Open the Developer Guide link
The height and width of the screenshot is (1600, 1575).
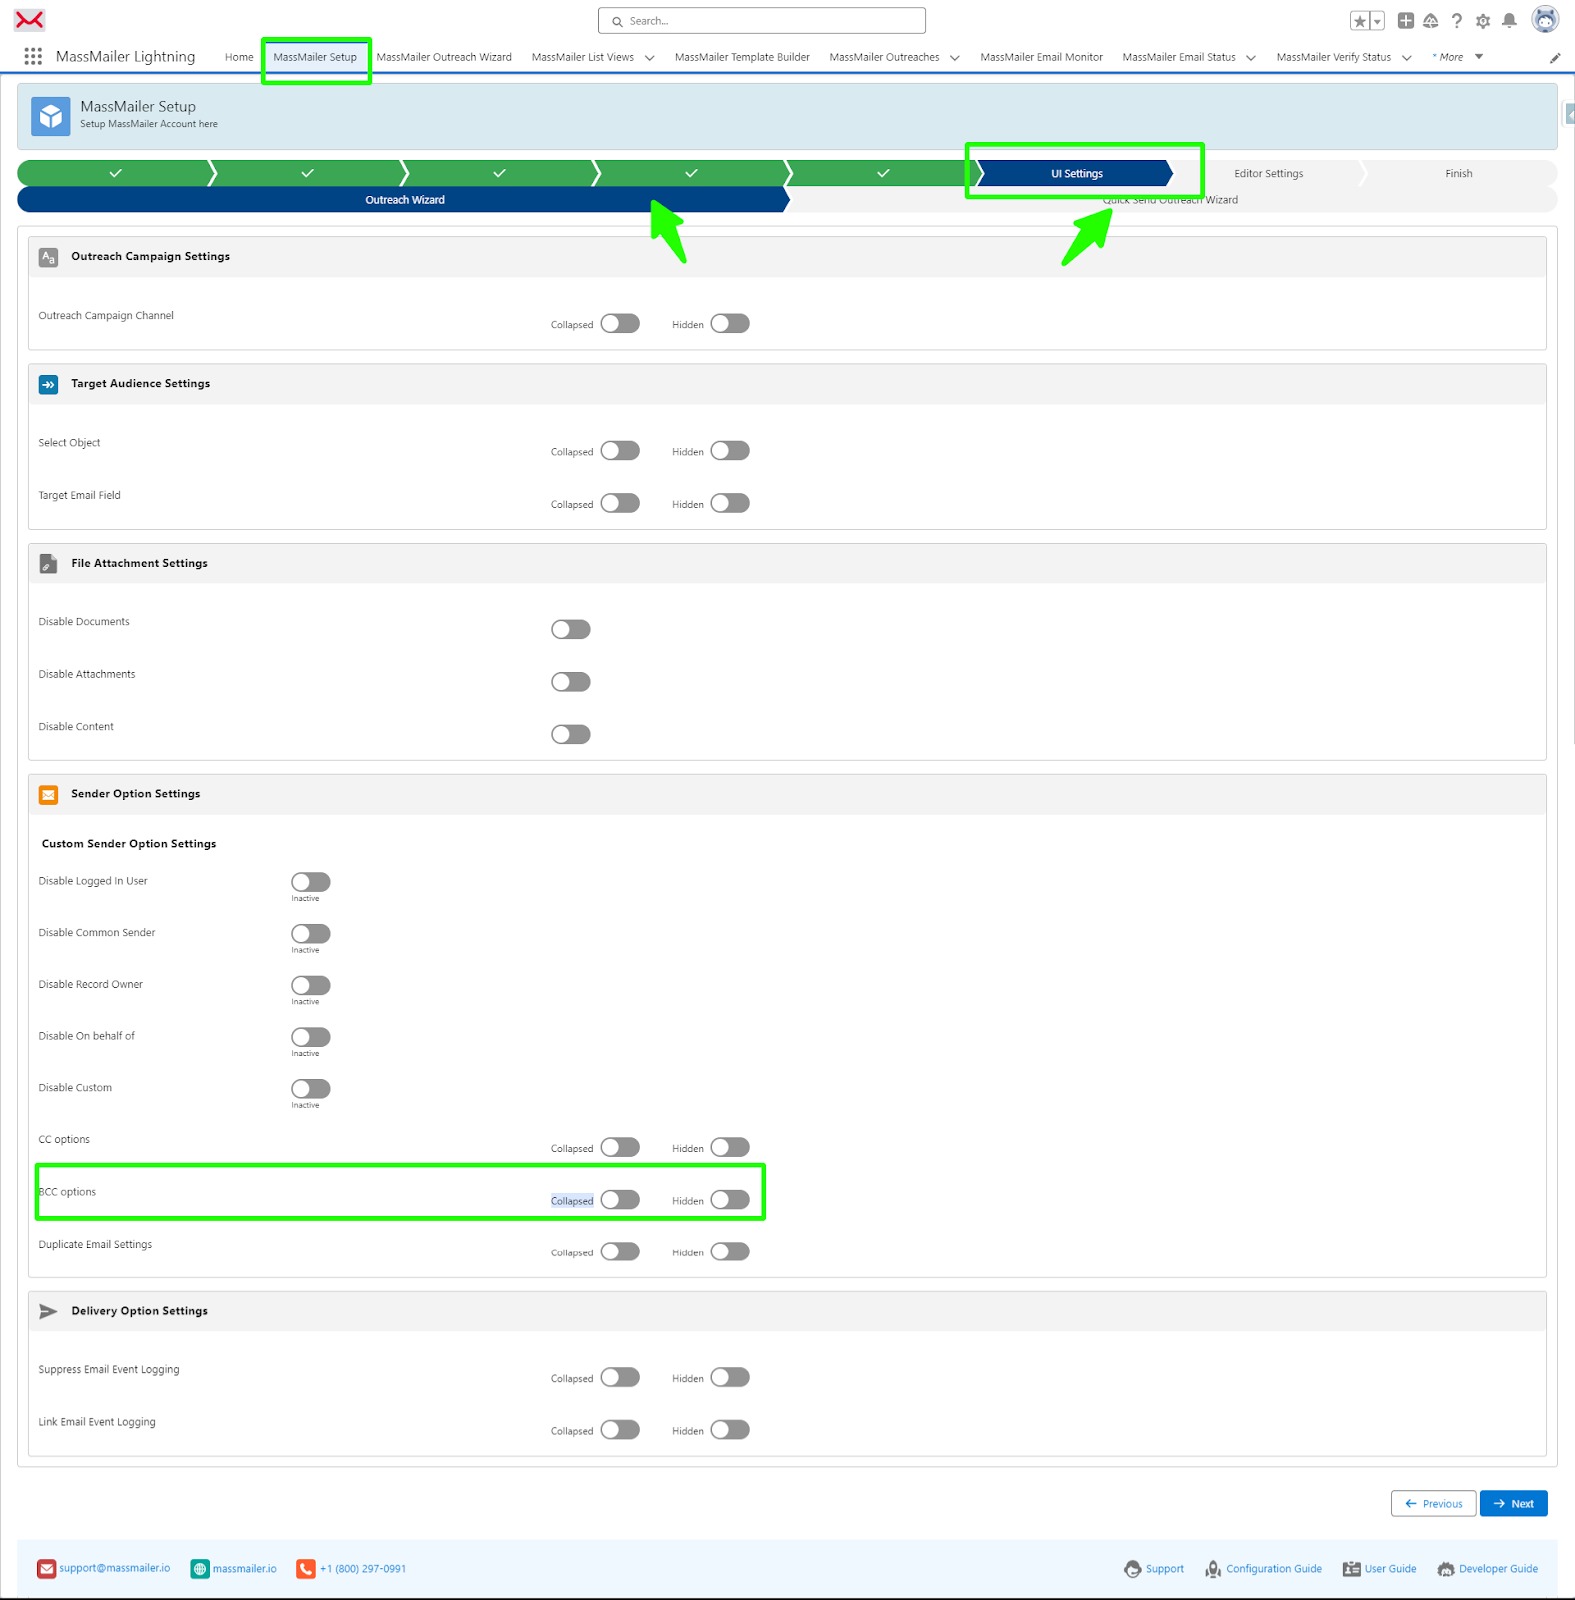(1498, 1569)
